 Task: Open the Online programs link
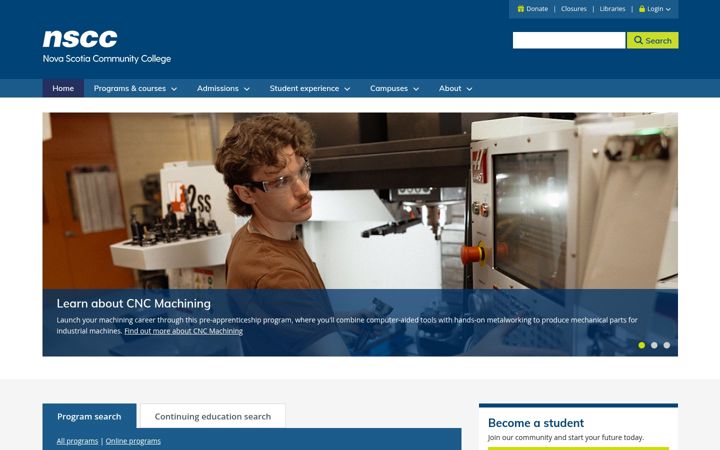(x=133, y=441)
